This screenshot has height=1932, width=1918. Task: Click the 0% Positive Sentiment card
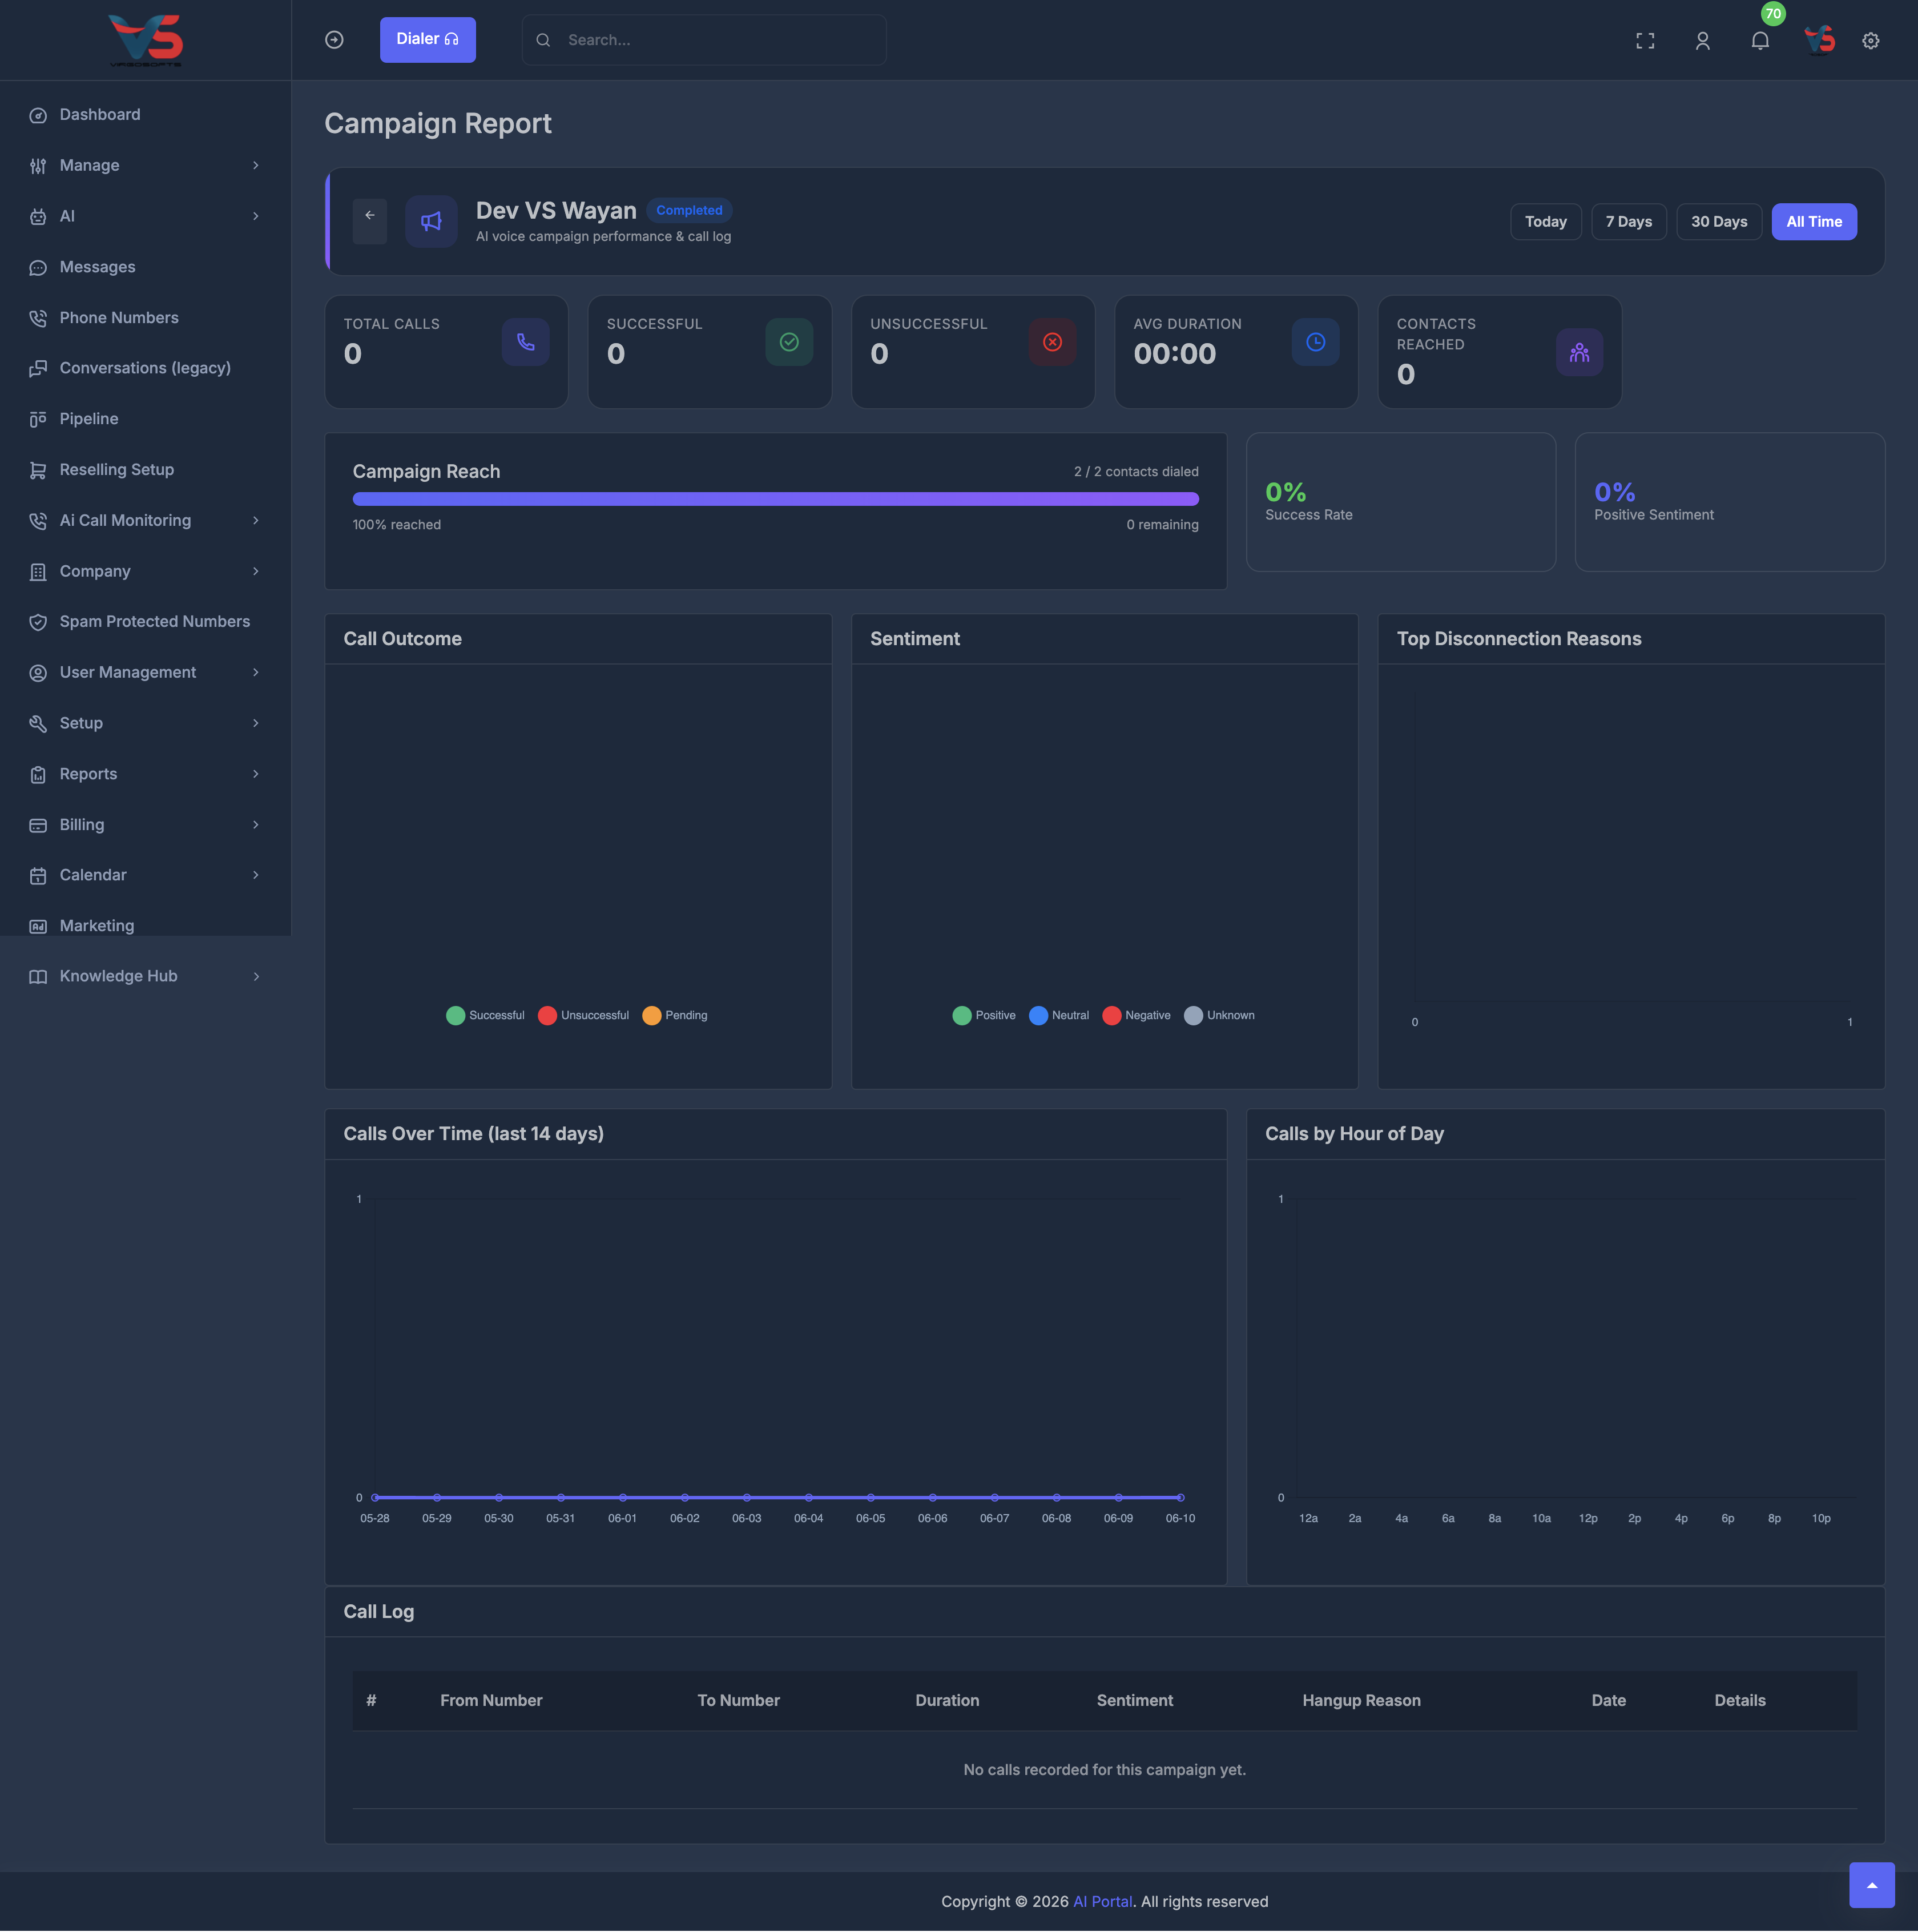[x=1729, y=502]
